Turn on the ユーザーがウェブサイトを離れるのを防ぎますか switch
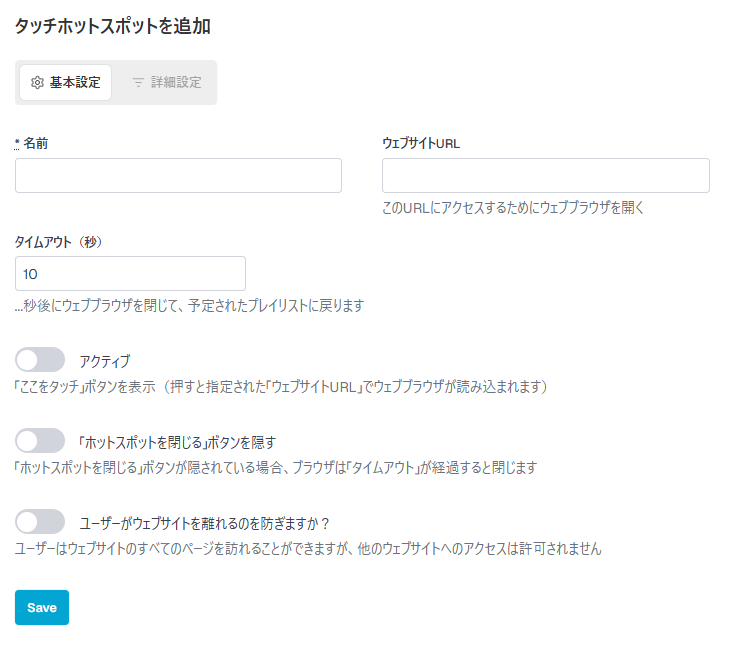Viewport: 732px width, 651px height. click(40, 522)
